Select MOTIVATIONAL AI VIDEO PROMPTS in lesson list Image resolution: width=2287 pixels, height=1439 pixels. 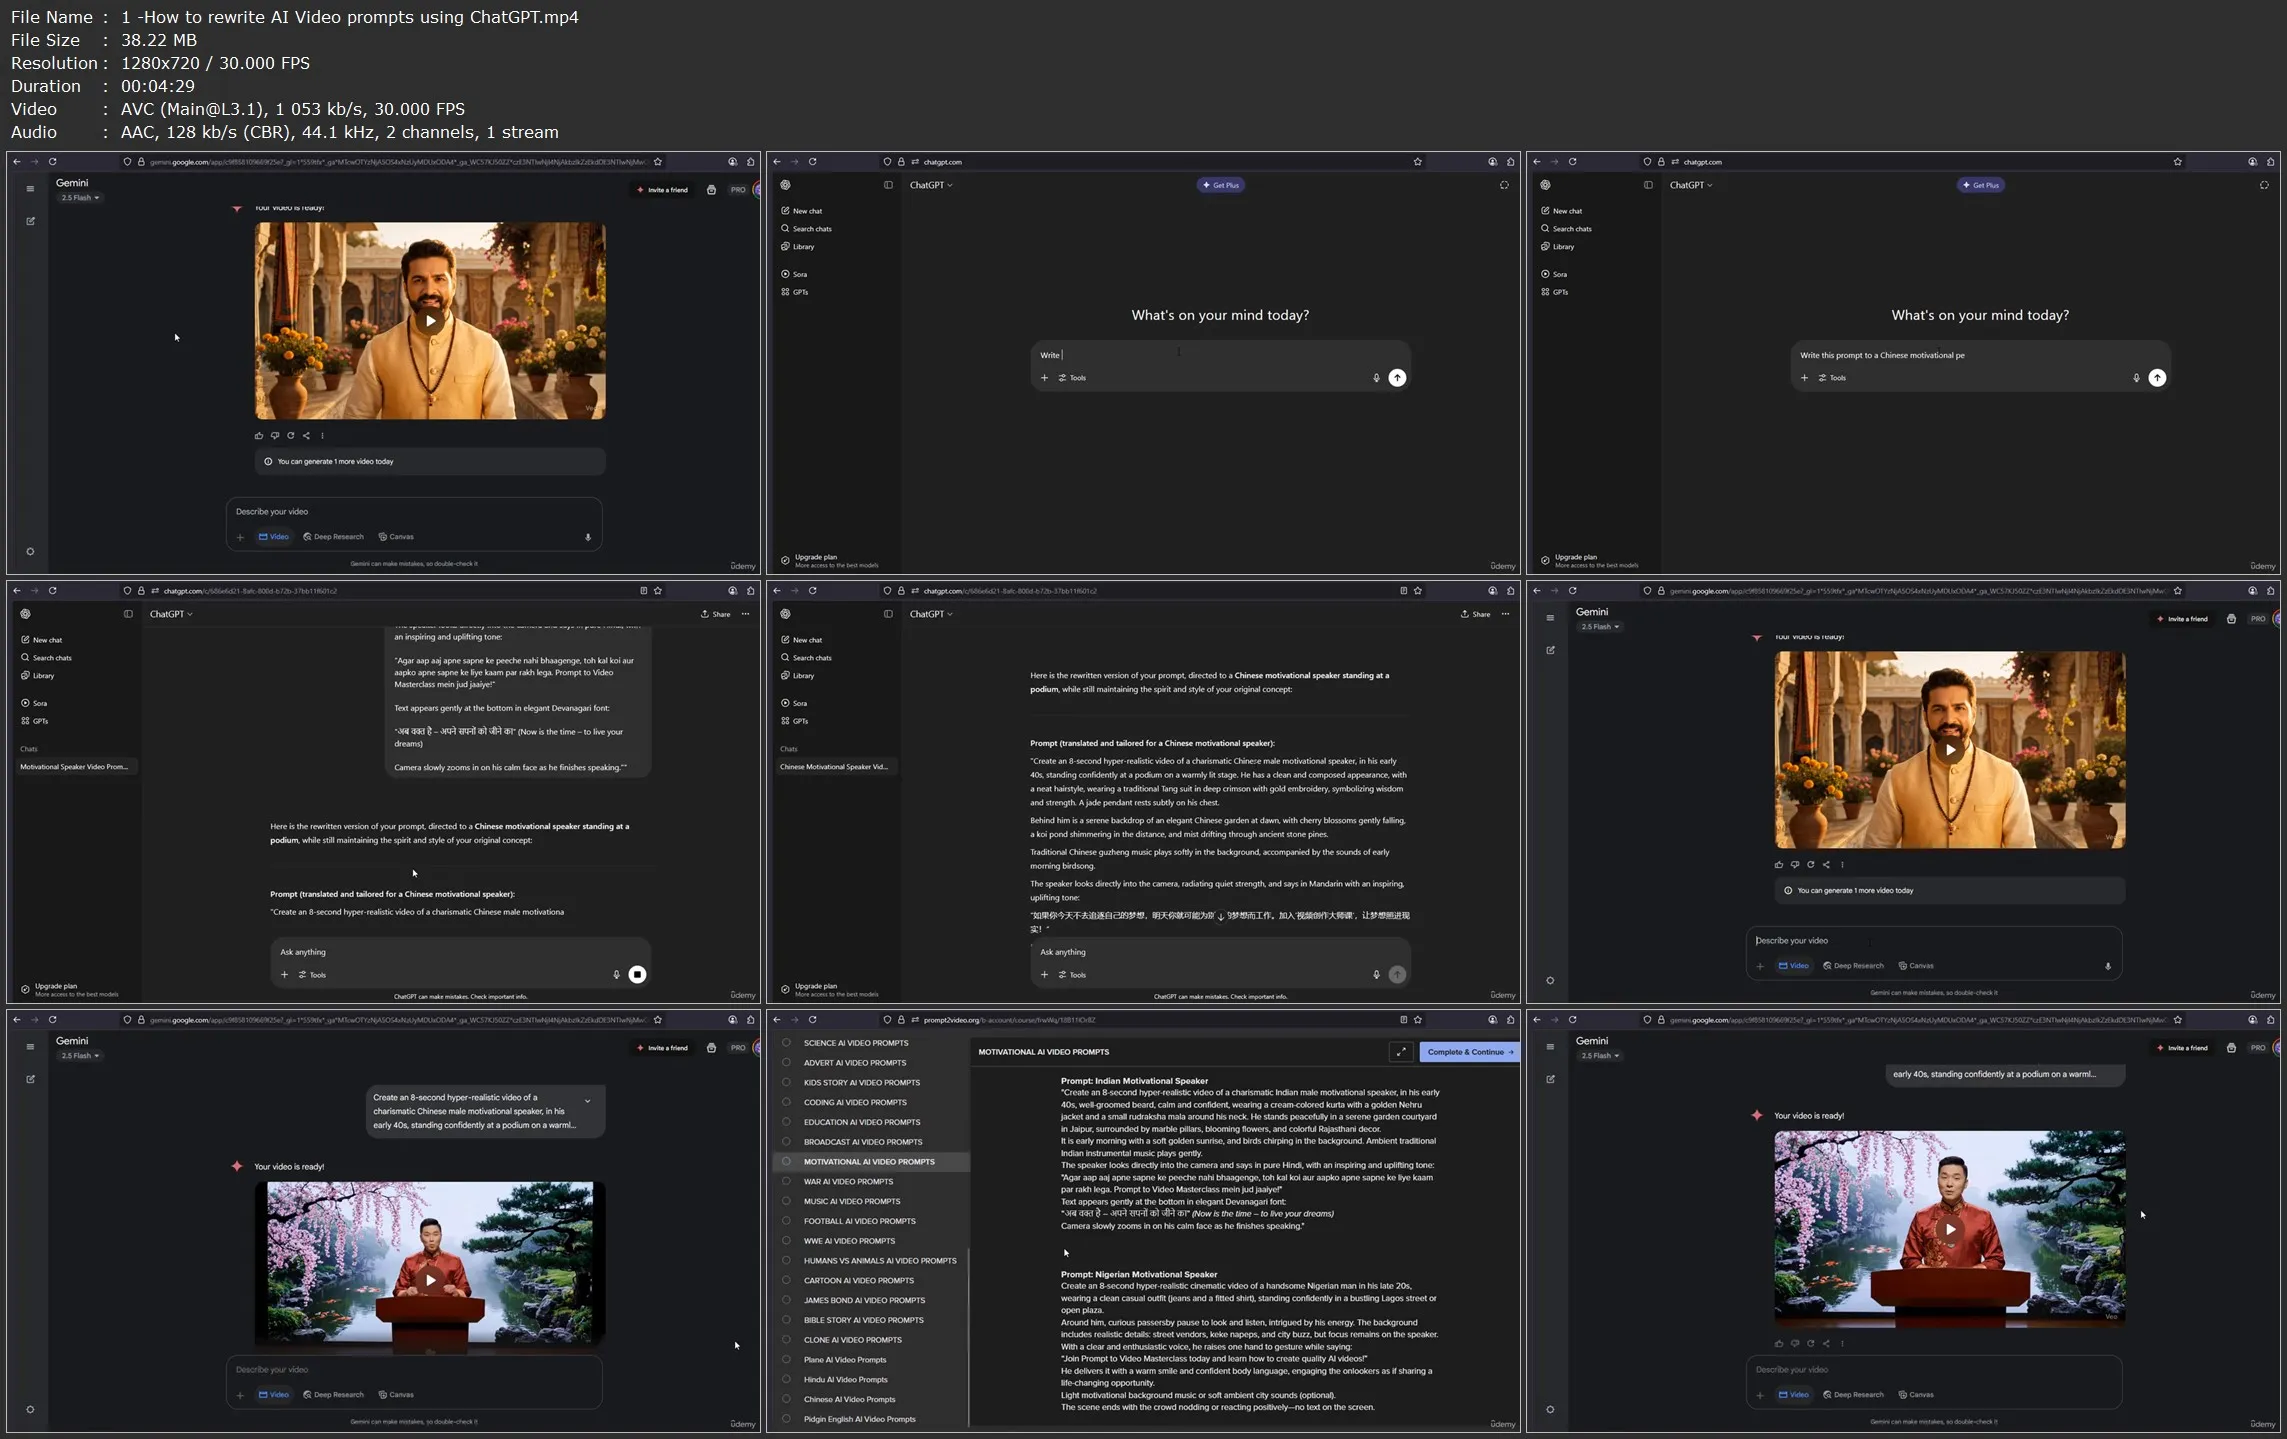[869, 1162]
